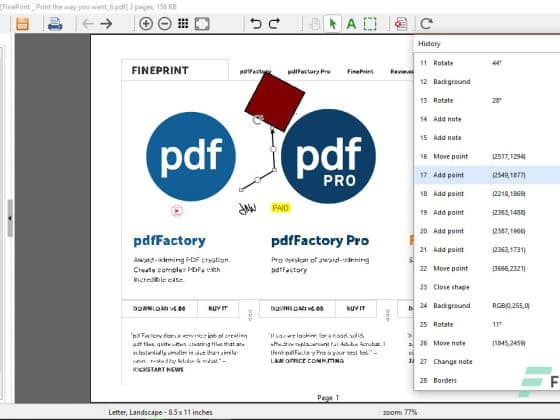Select history entry 21 Add point

[487, 250]
